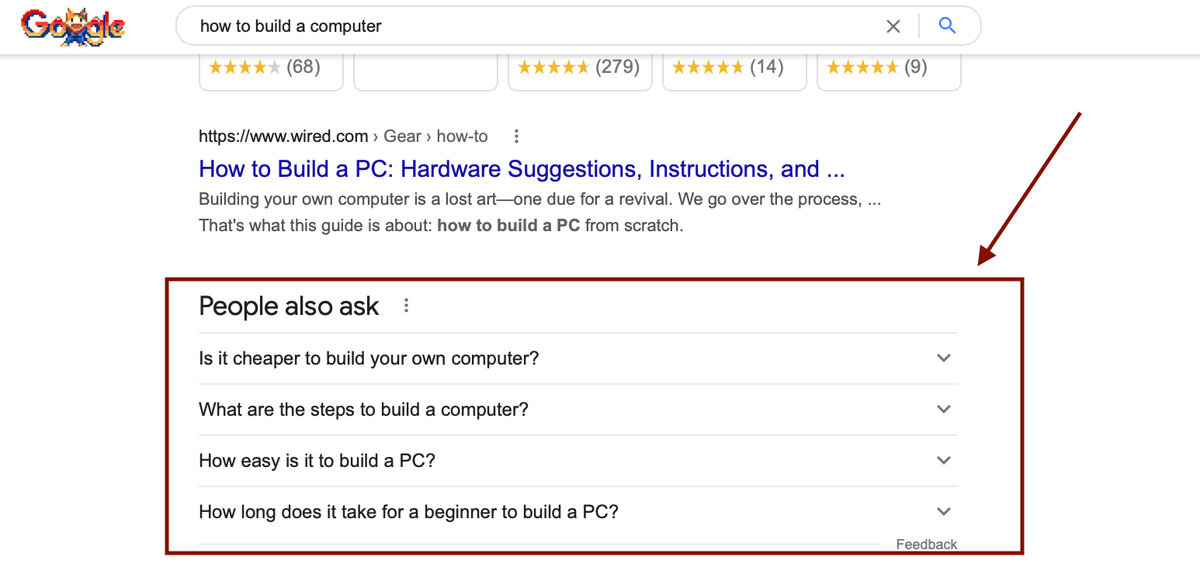Click the Google doodle logo

74,26
